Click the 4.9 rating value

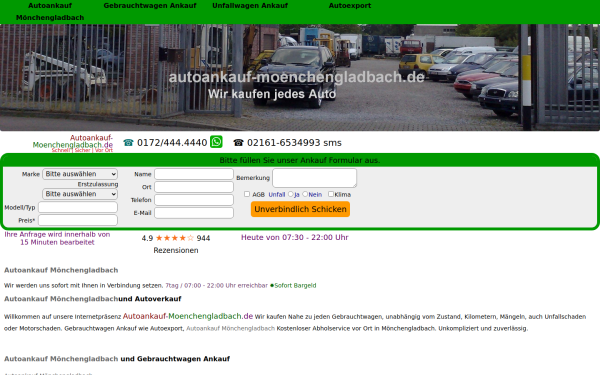pos(147,238)
